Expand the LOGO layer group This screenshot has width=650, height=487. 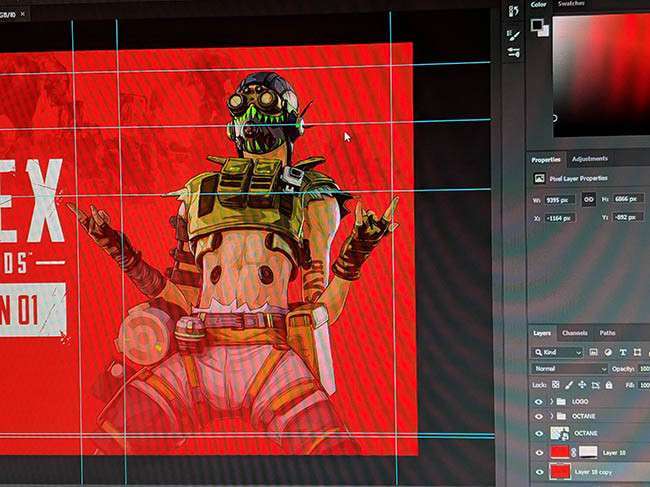(551, 400)
